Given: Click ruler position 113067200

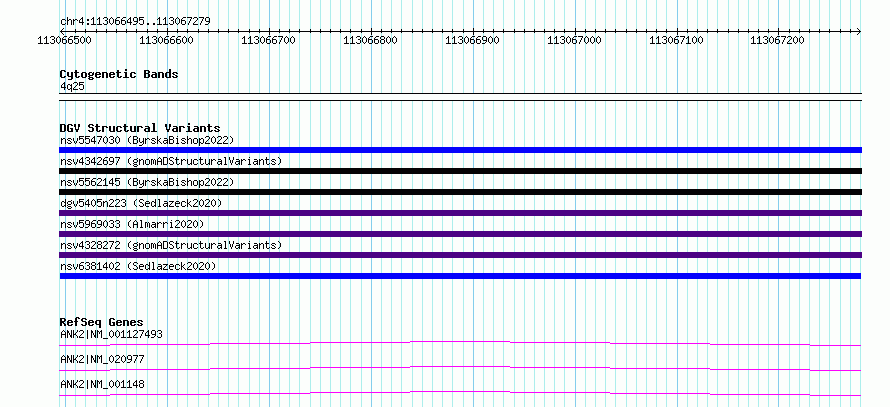Looking at the screenshot, I should [x=778, y=40].
